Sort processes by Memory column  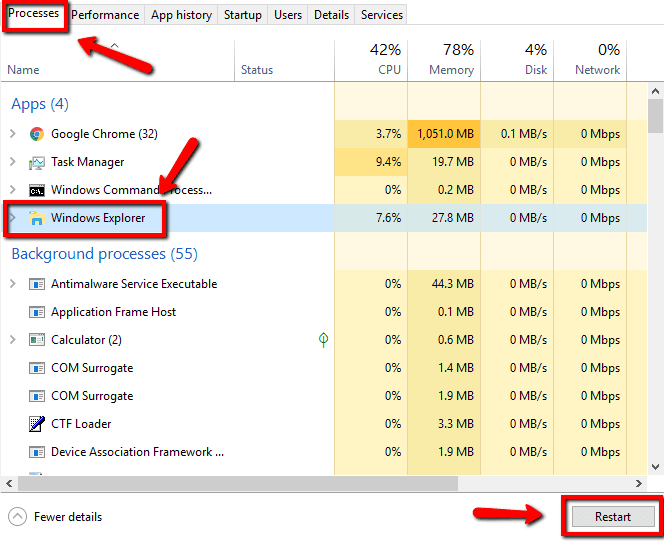444,60
